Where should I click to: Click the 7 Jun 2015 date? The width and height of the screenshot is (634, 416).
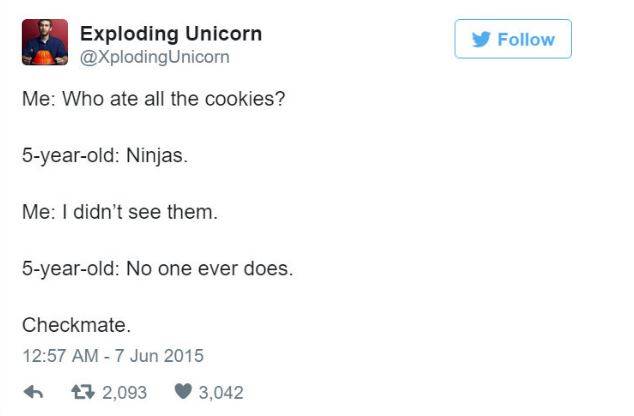coord(159,356)
